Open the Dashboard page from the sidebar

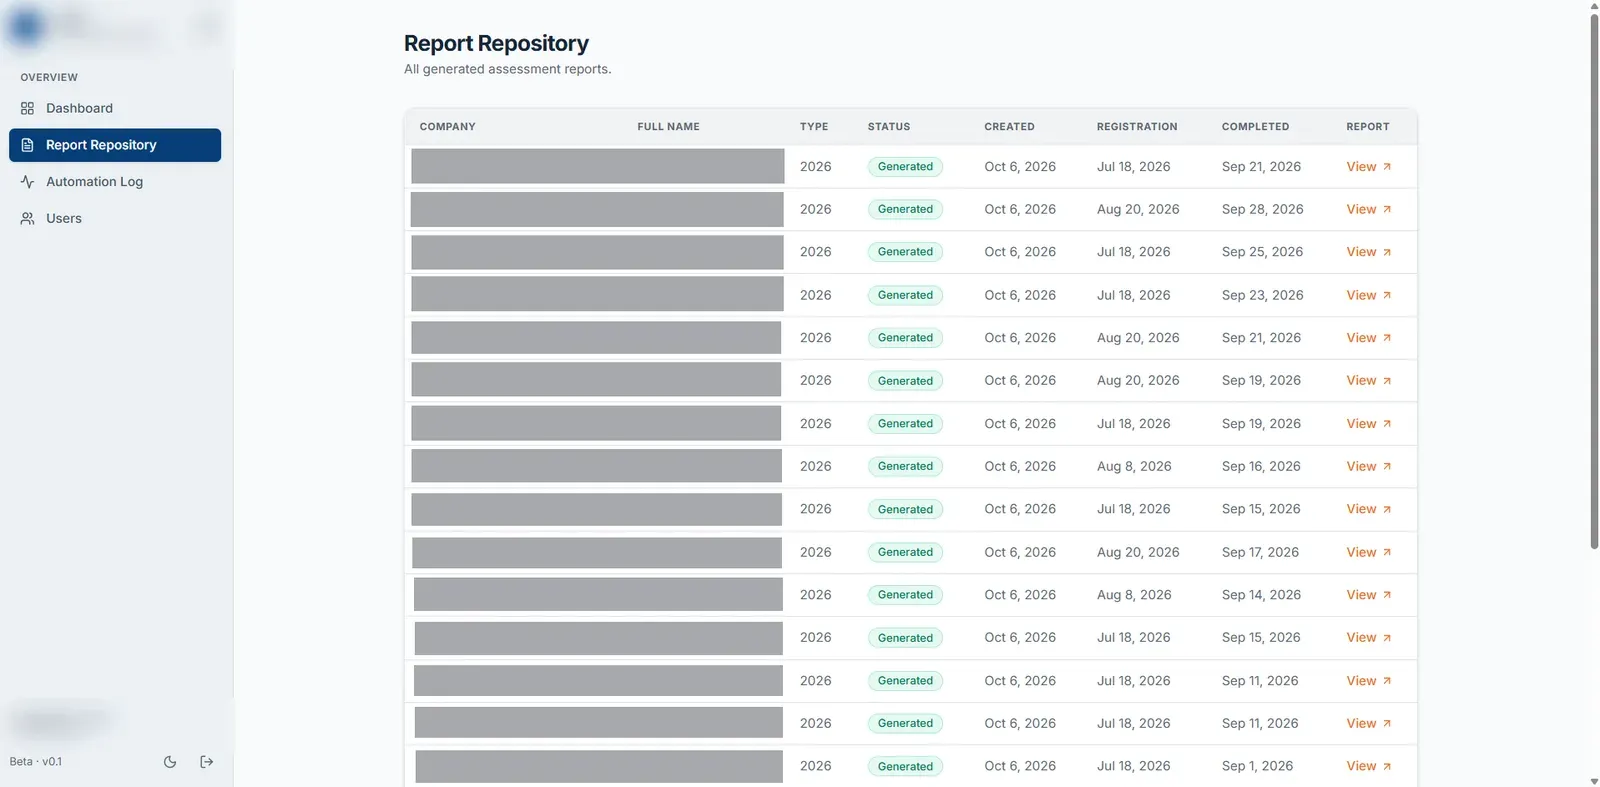[x=115, y=108]
